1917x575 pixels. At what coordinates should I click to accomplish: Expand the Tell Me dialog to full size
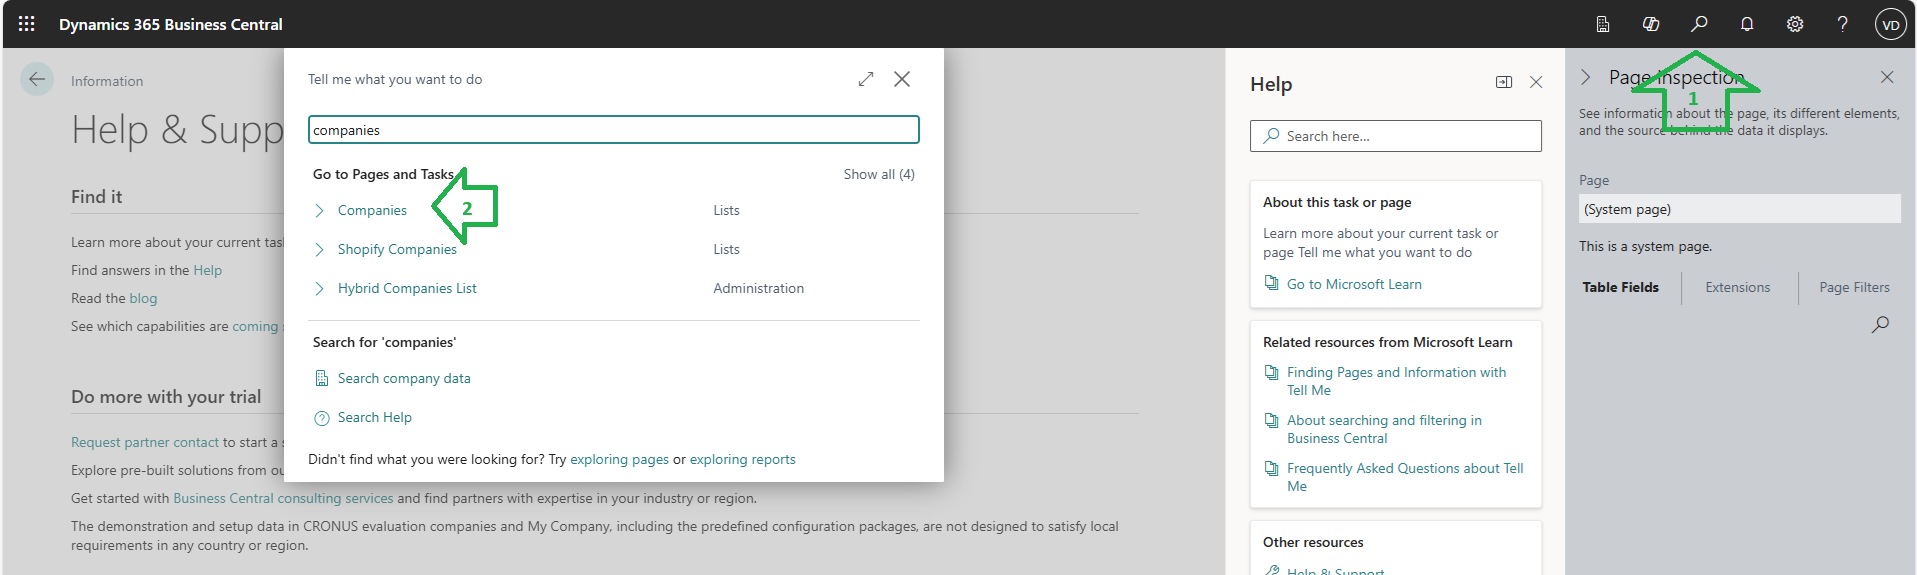point(866,79)
